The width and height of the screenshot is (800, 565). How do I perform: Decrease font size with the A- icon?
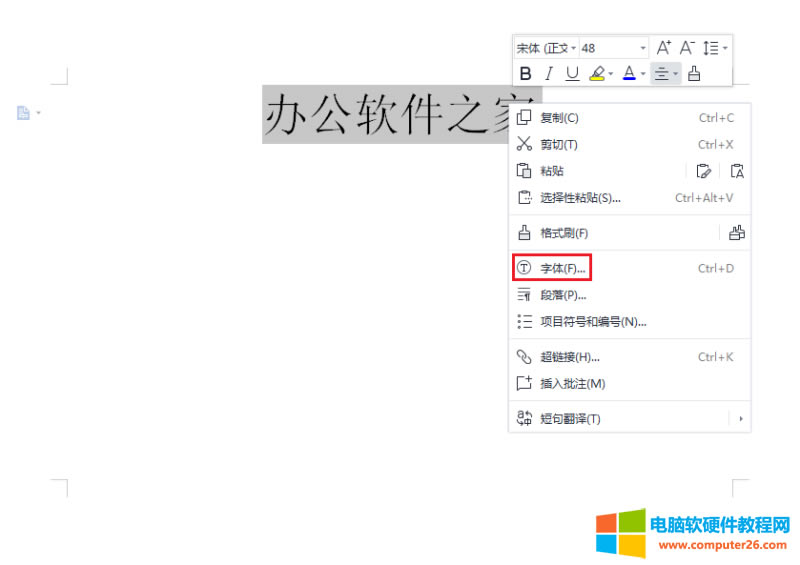687,48
